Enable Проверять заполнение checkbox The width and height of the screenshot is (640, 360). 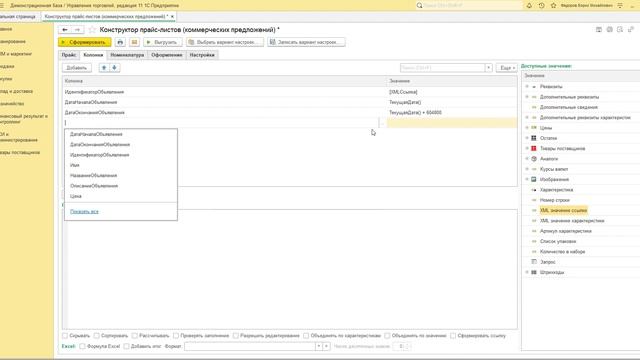(176, 336)
